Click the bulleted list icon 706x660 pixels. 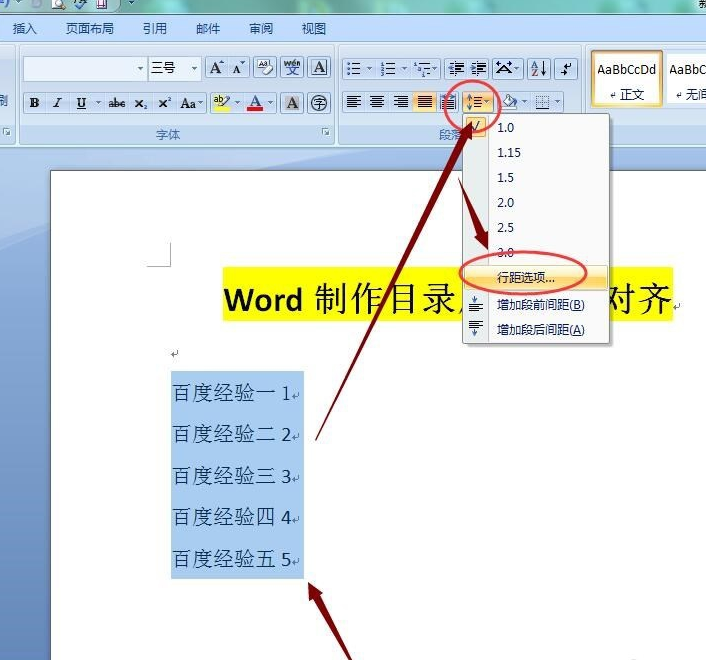point(354,68)
